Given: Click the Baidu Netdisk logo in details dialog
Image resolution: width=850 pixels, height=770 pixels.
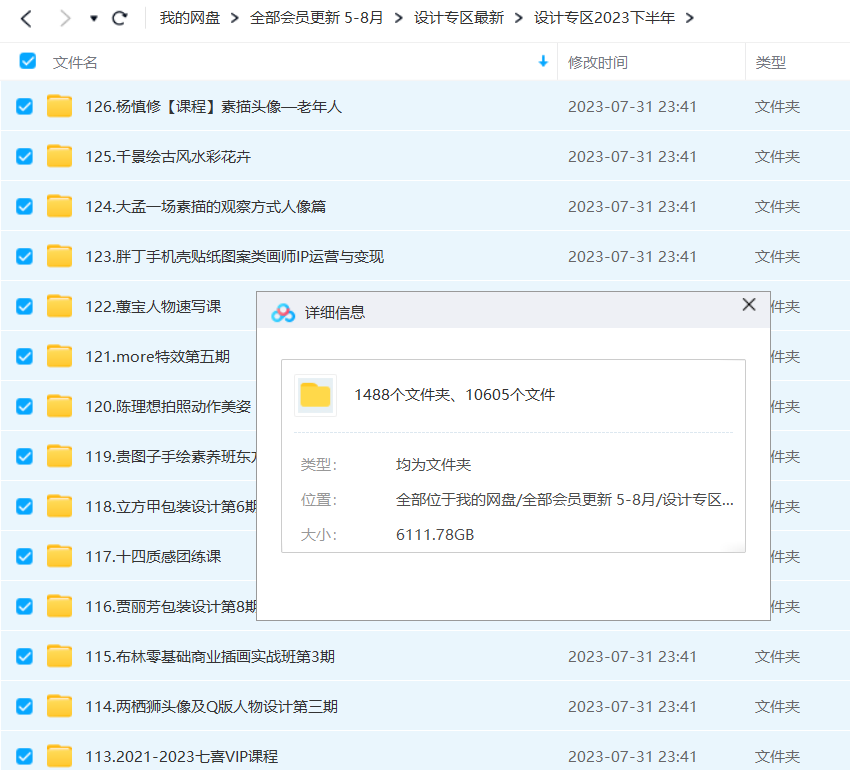Looking at the screenshot, I should coord(283,312).
